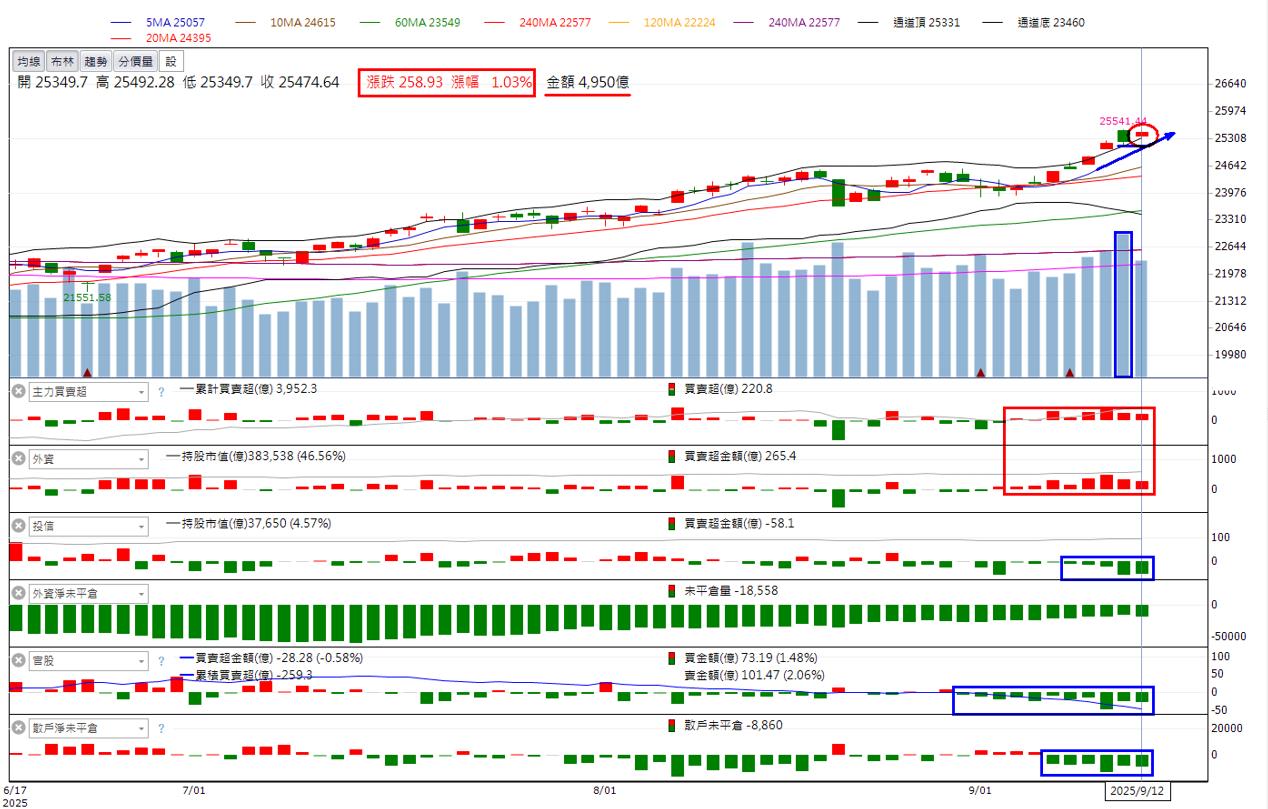Click the 設 settings button
The image size is (1268, 809).
pos(170,62)
